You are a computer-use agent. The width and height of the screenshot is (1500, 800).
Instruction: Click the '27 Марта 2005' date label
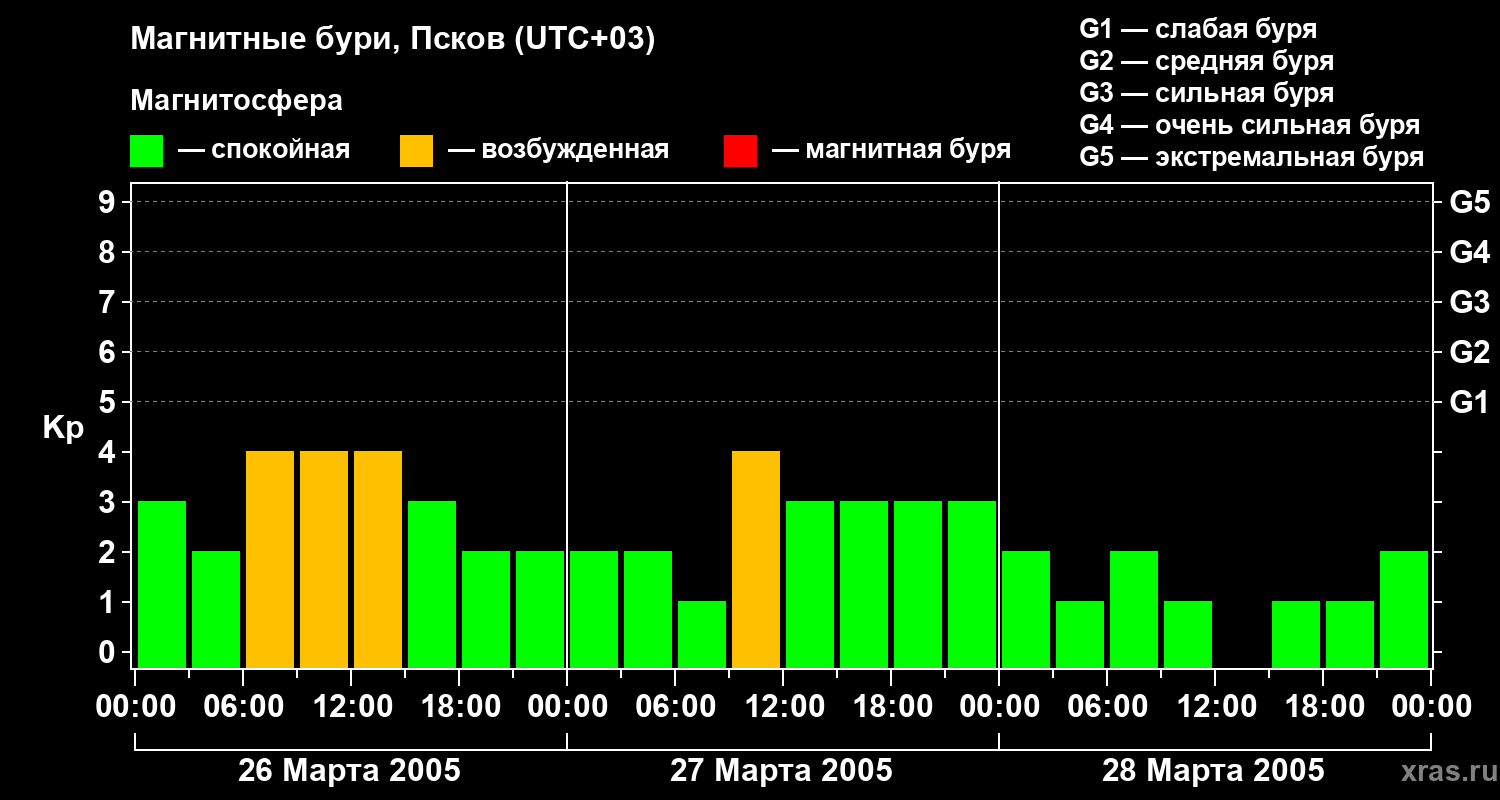(x=781, y=771)
